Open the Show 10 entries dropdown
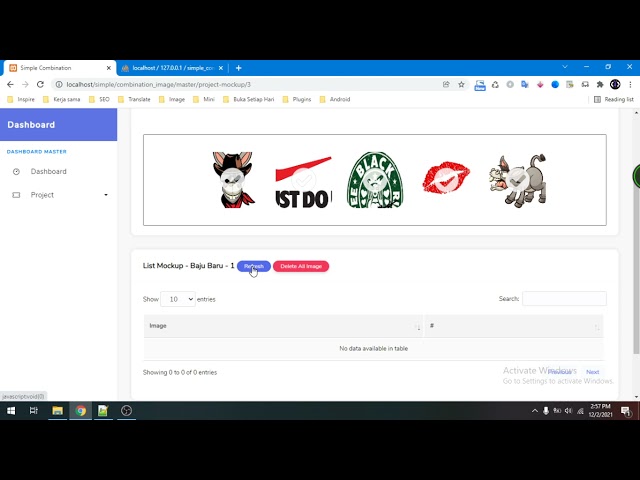The height and width of the screenshot is (480, 640). (x=178, y=299)
